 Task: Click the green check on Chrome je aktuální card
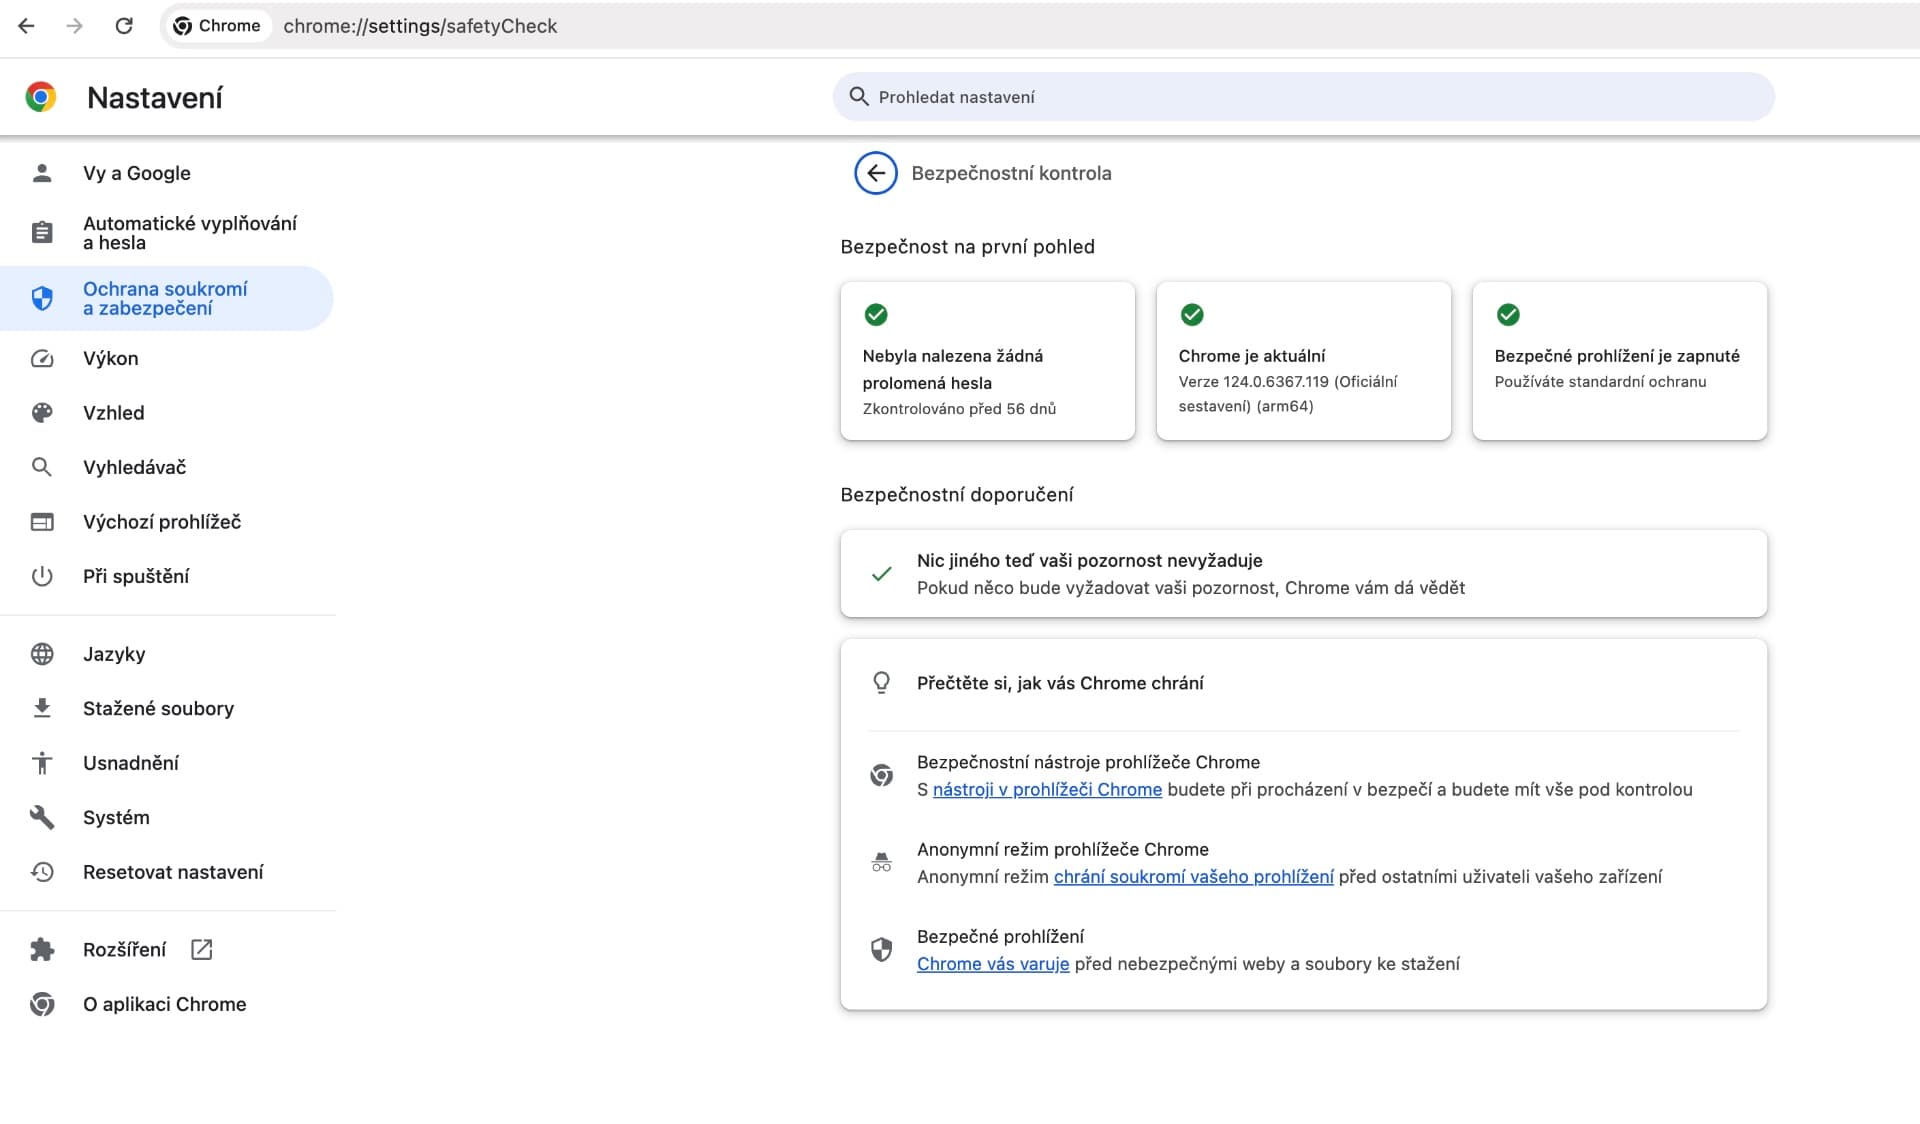pos(1192,315)
